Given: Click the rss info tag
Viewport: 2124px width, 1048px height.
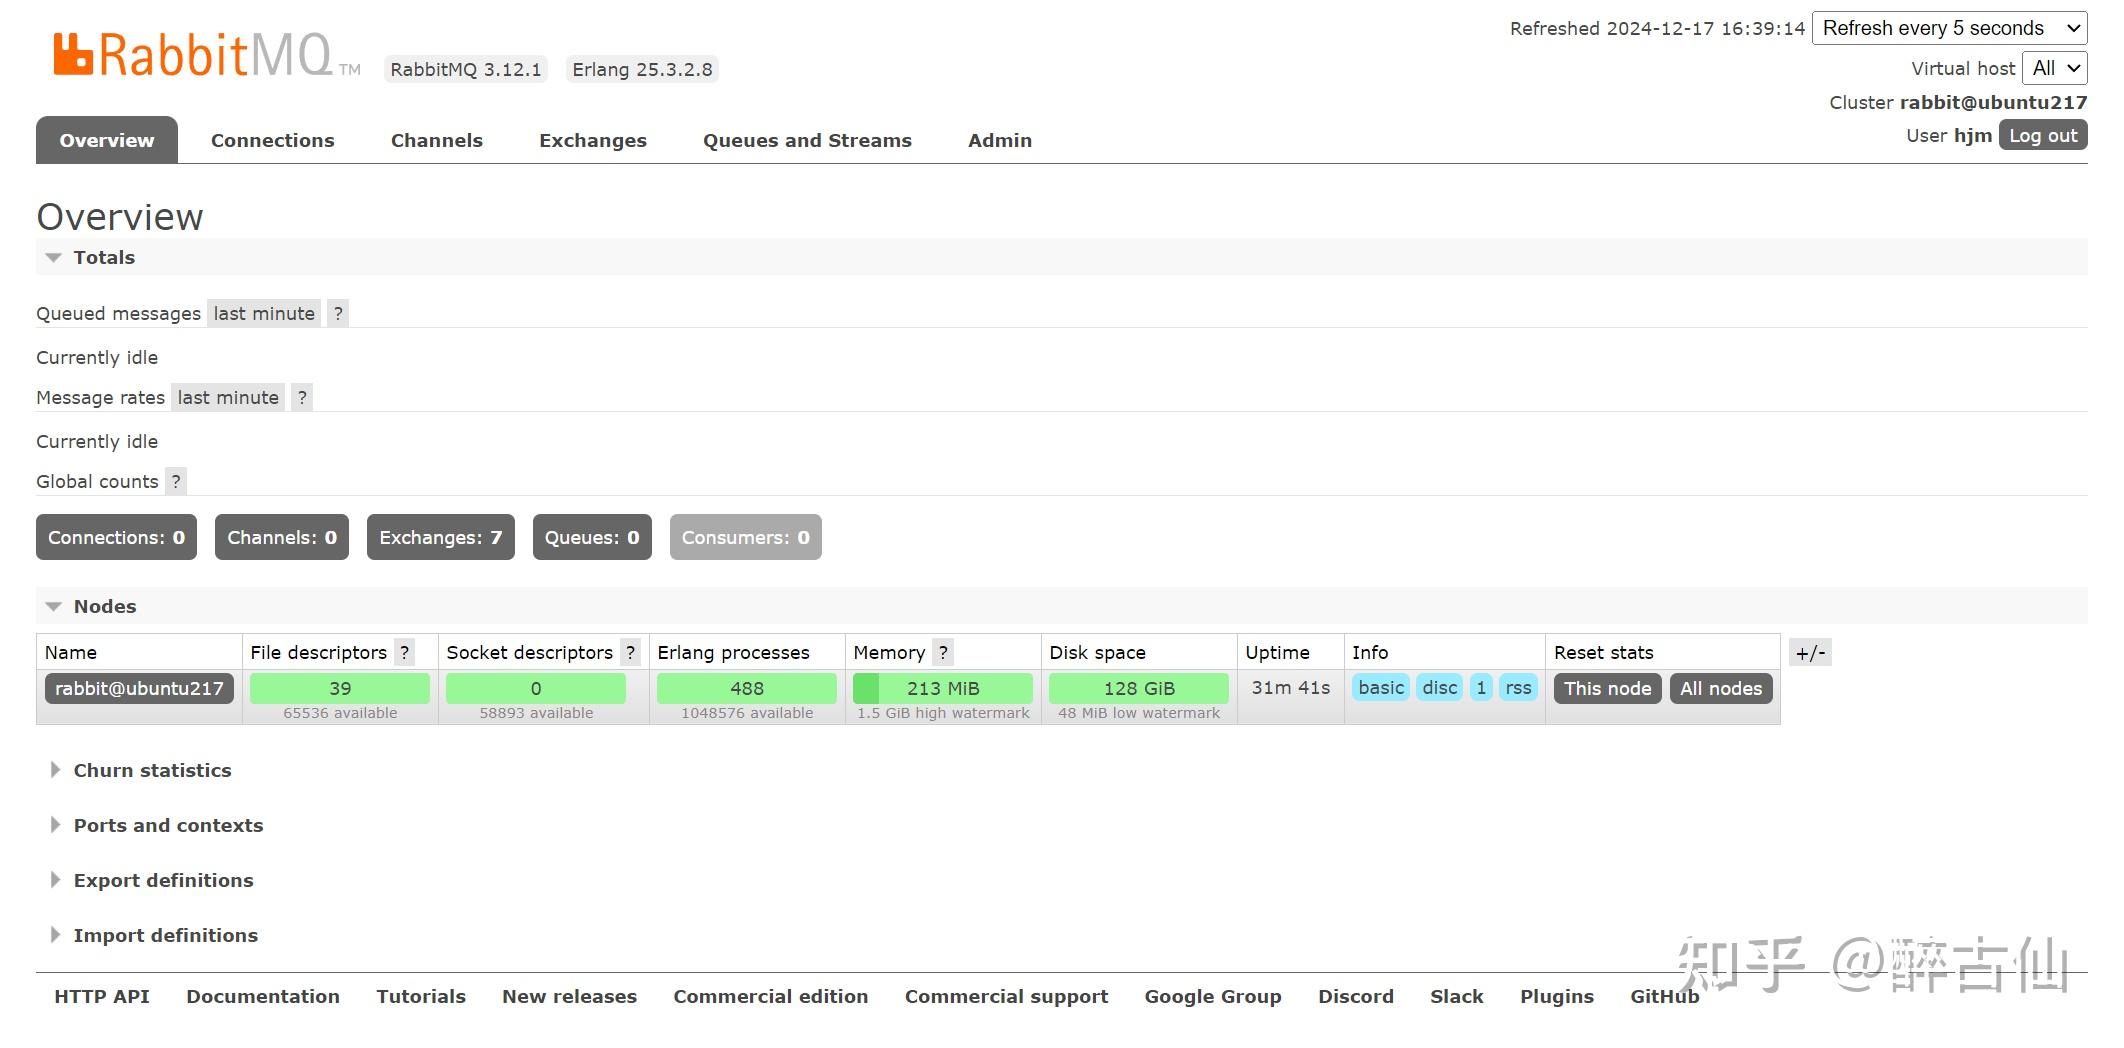Looking at the screenshot, I should (x=1518, y=688).
